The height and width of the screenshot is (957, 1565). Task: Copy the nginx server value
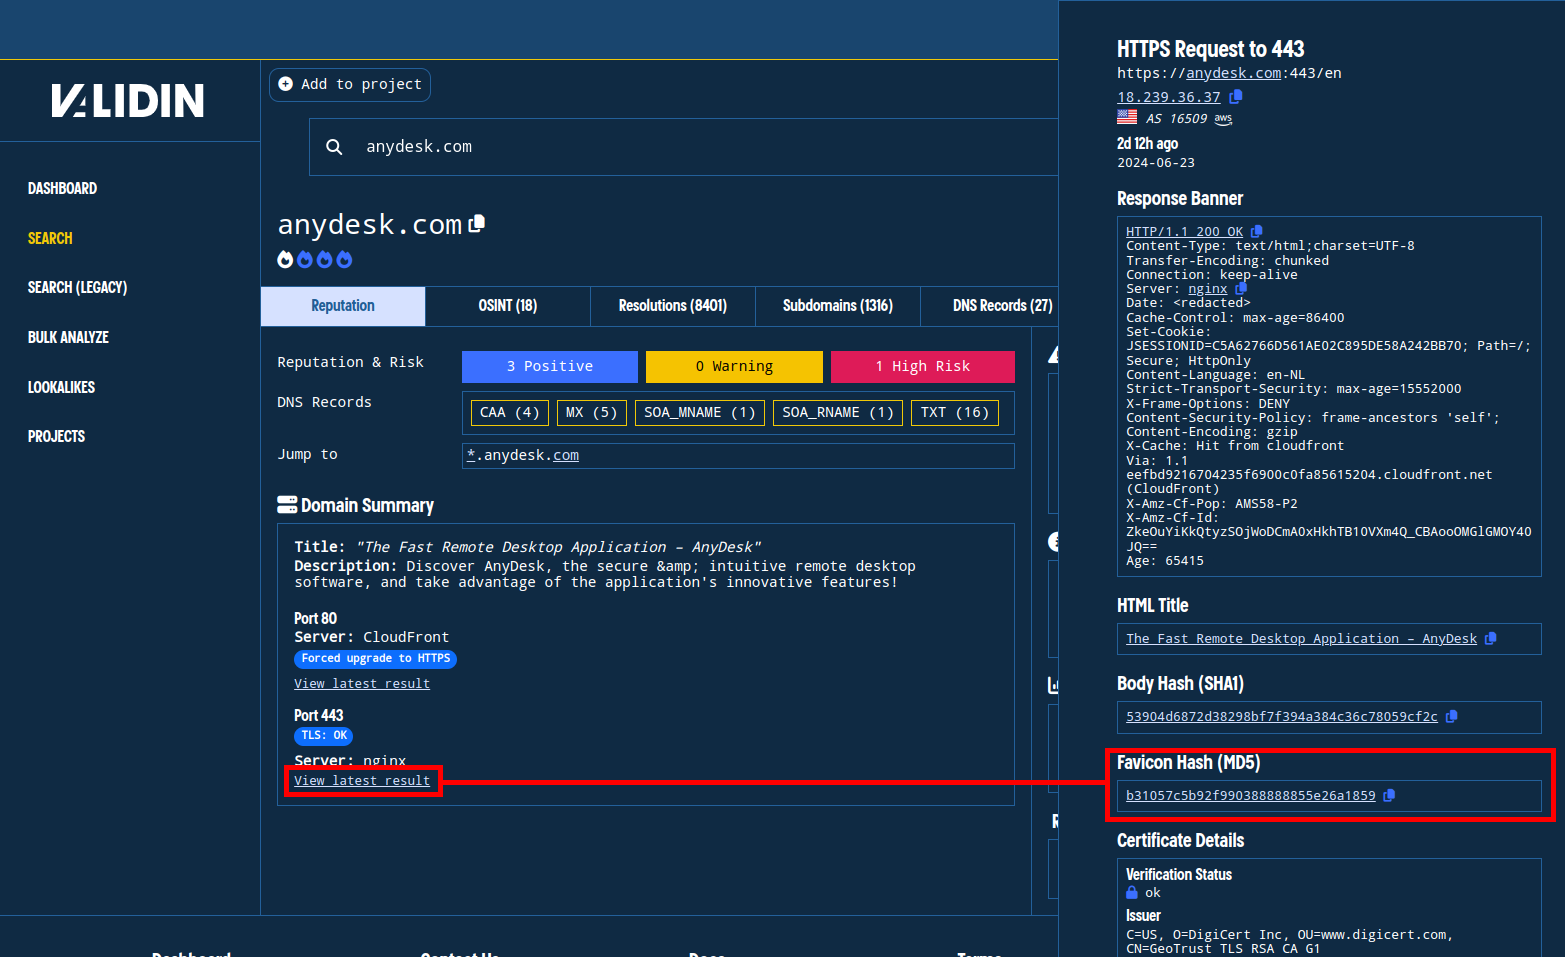(1241, 289)
